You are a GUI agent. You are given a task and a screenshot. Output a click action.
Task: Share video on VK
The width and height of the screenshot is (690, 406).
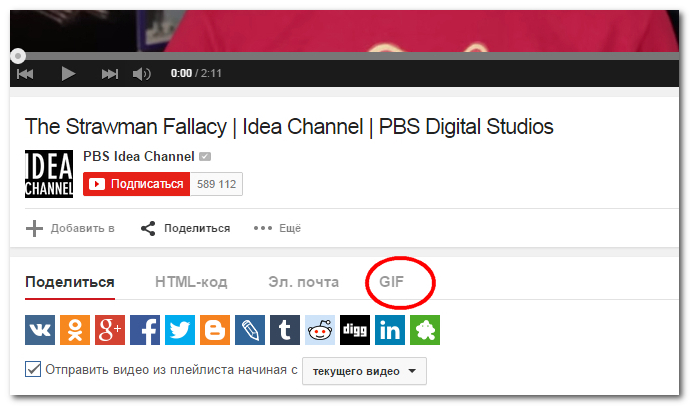(40, 330)
